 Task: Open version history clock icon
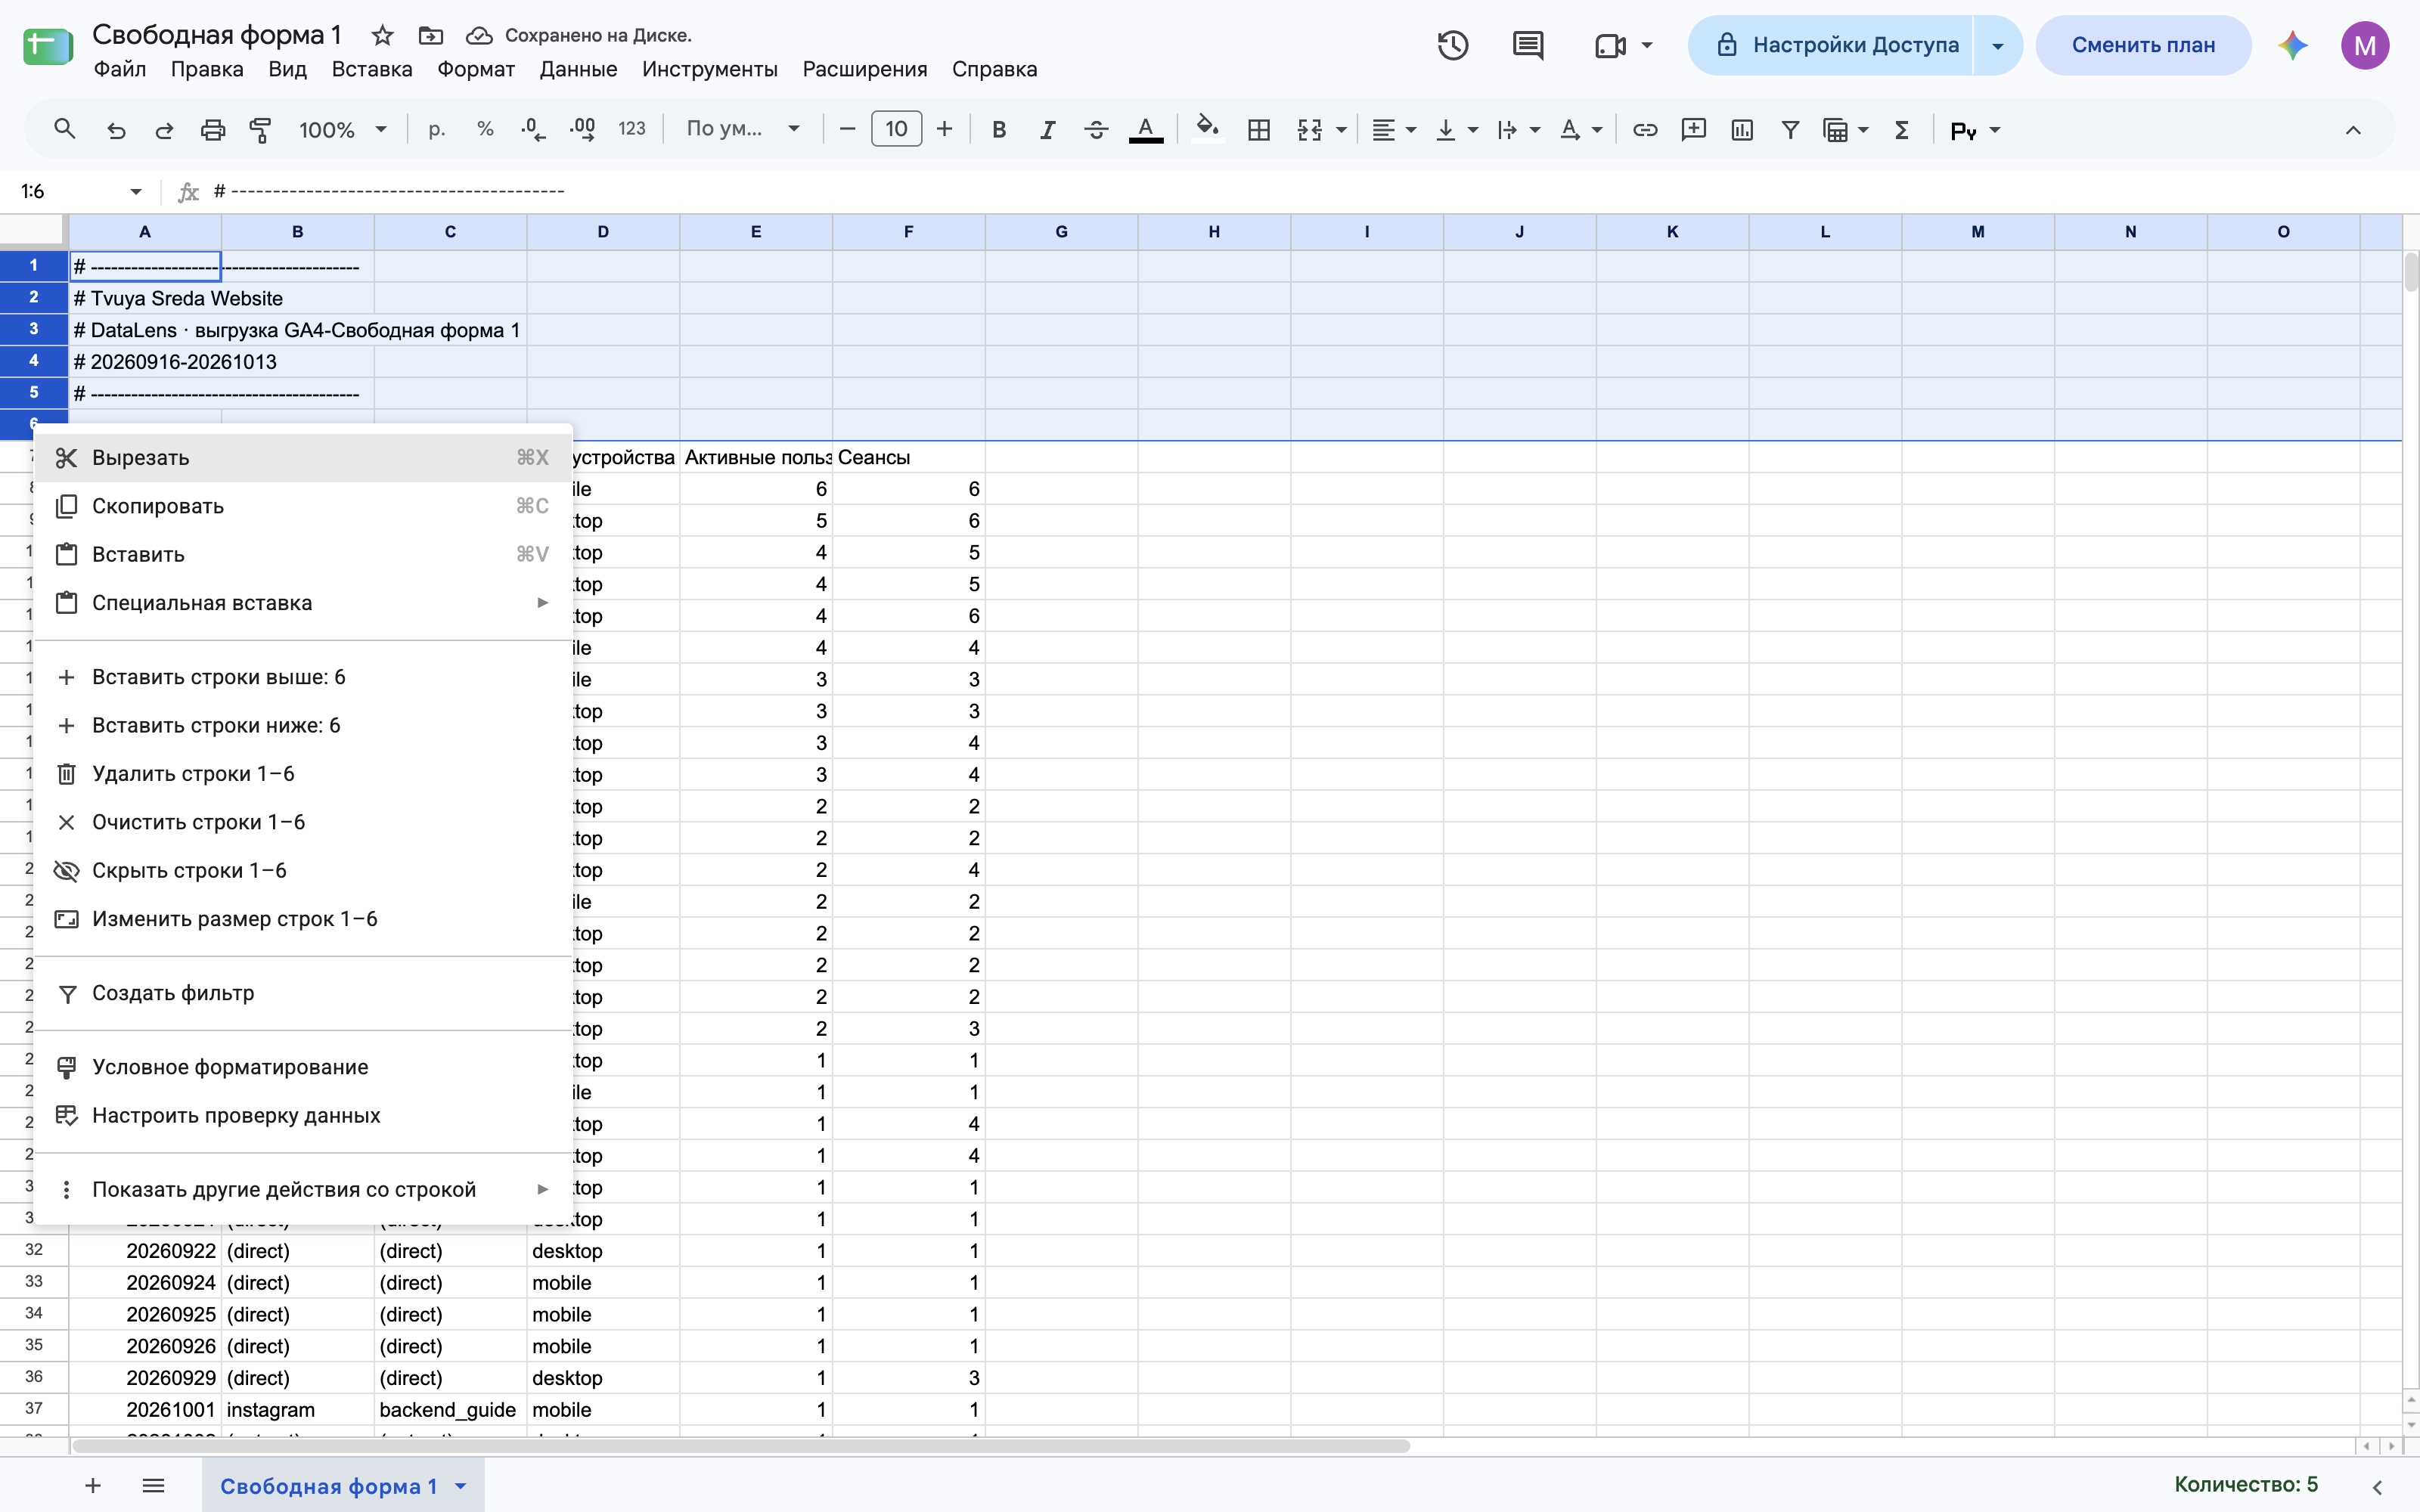pyautogui.click(x=1453, y=45)
